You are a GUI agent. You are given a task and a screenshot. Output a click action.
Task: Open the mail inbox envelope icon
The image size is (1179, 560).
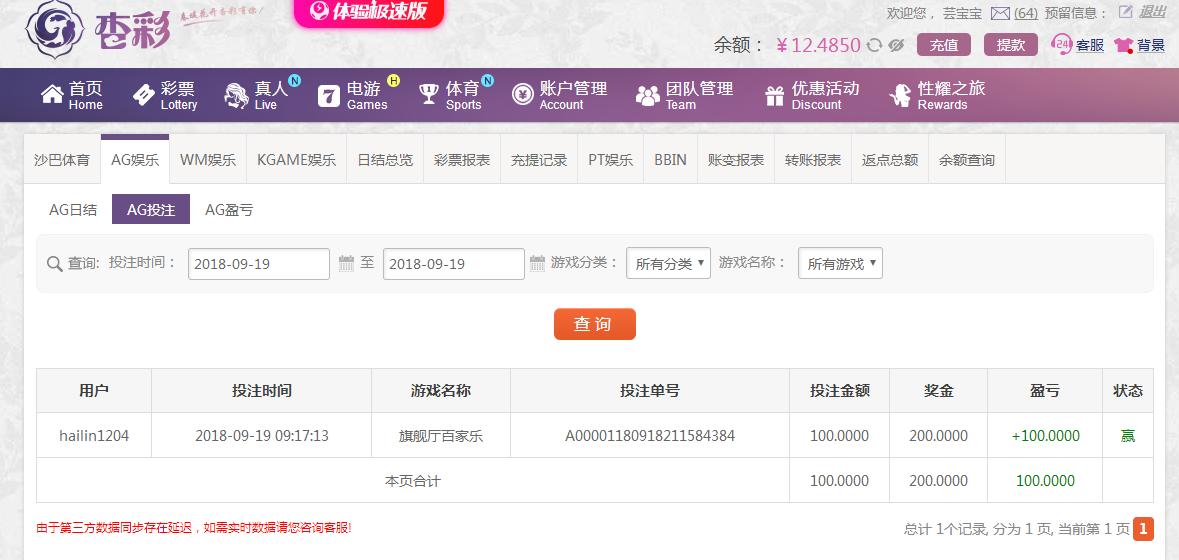click(x=1000, y=14)
